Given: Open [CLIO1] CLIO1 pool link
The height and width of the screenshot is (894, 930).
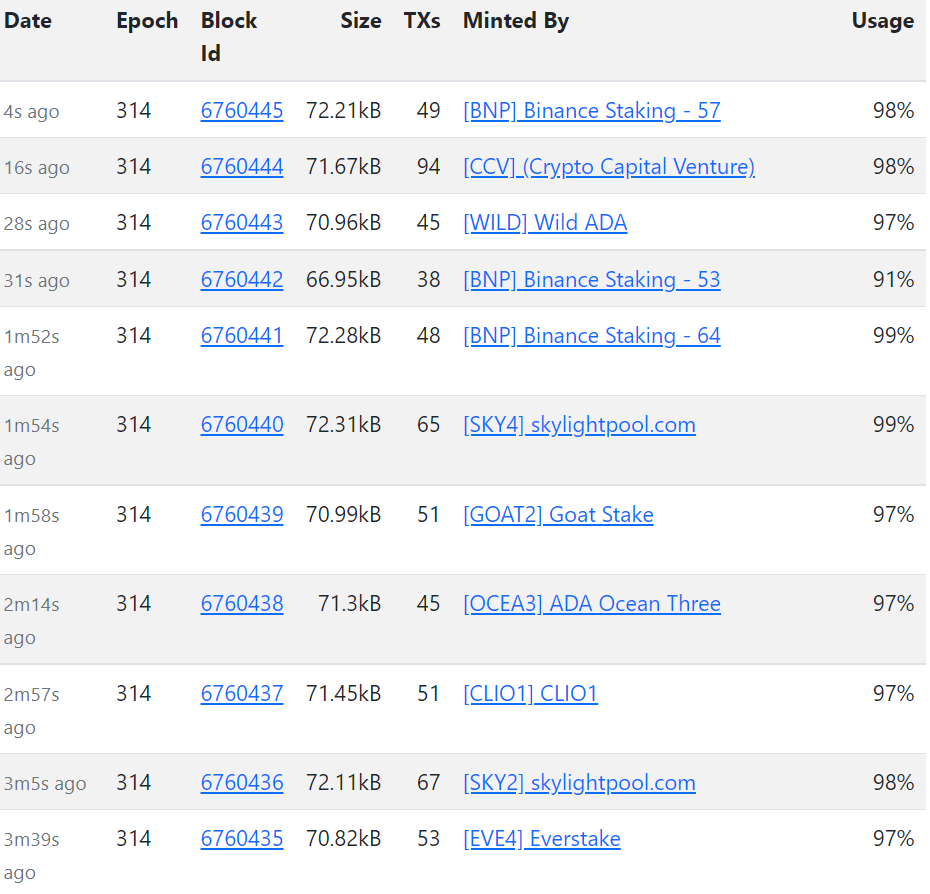Looking at the screenshot, I should (530, 693).
